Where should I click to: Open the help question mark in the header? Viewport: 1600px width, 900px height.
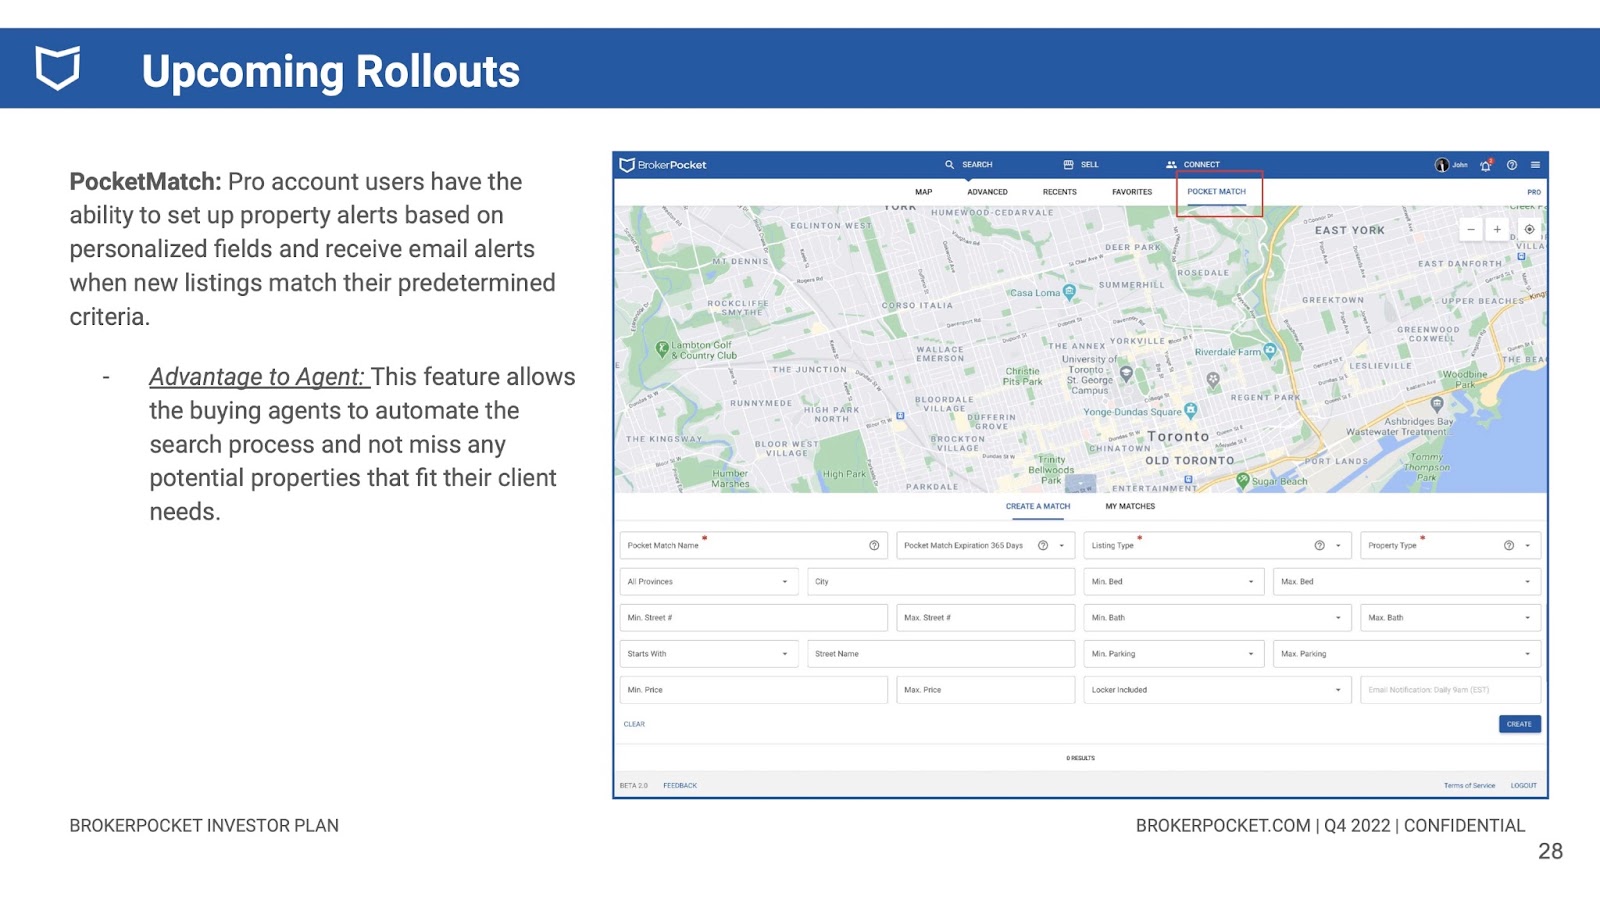(1512, 165)
